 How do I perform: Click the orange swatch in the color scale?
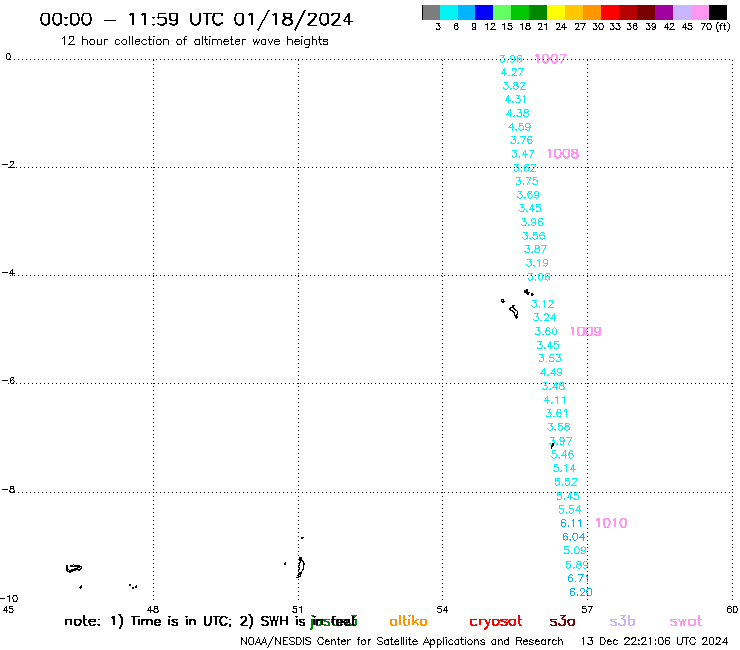592,12
